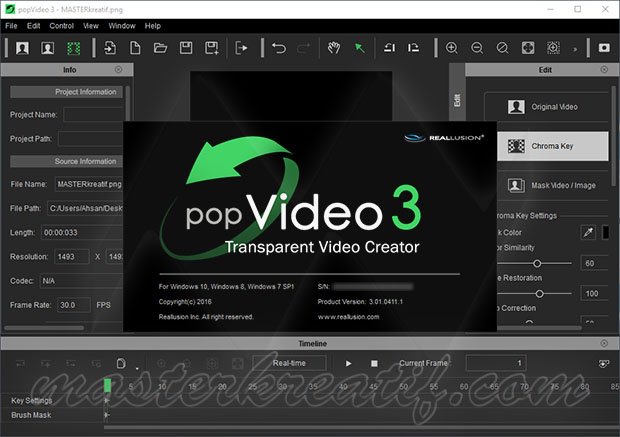Screen dimensions: 620x437
Task: Click the black key color swatch
Action: tap(605, 232)
